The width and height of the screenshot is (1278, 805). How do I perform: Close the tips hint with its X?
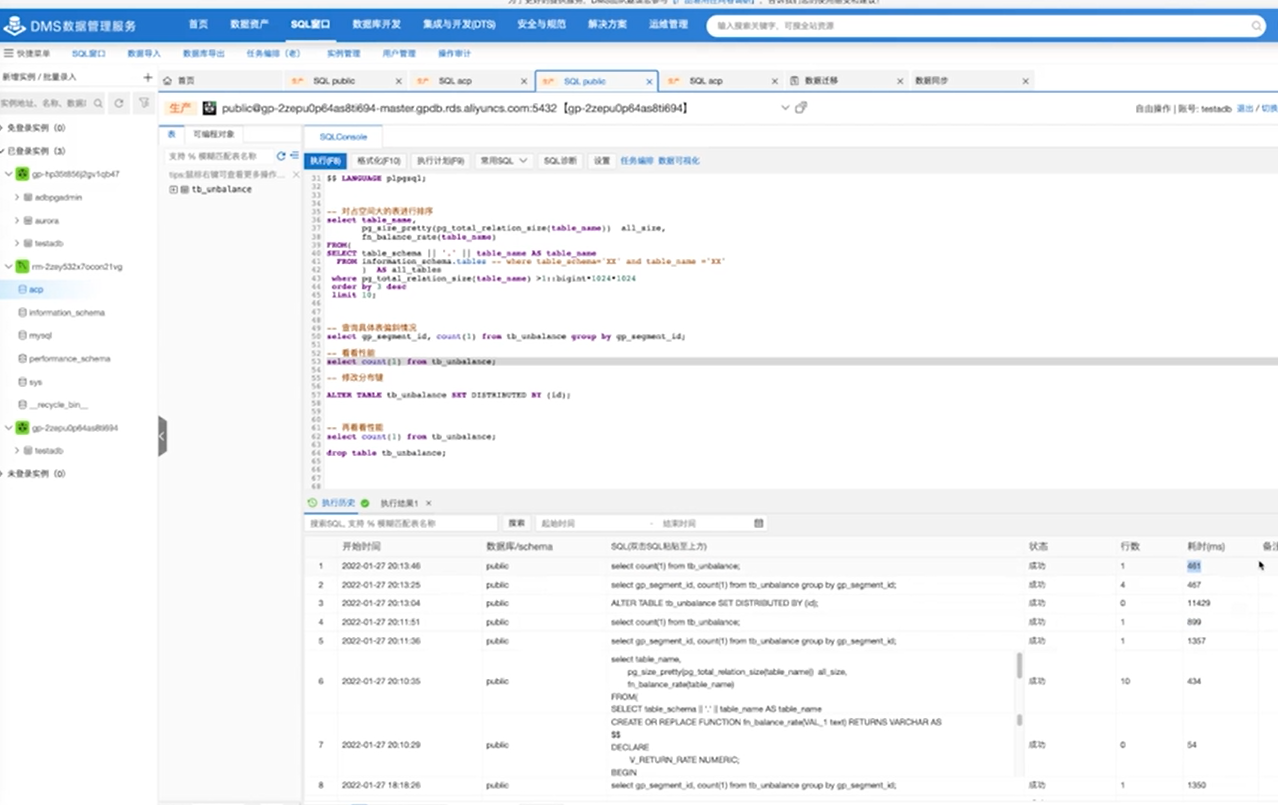296,174
